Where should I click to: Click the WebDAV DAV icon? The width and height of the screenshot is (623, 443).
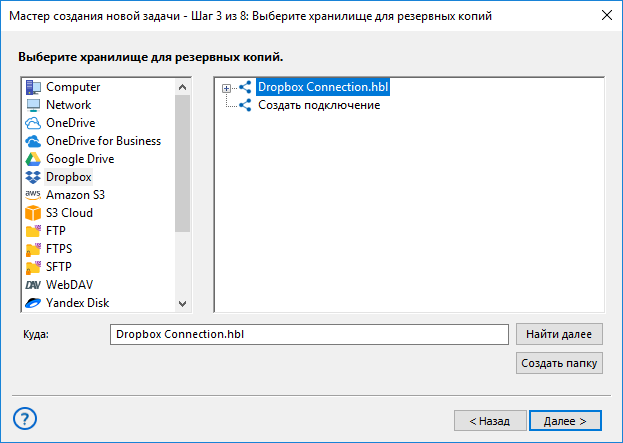point(33,285)
